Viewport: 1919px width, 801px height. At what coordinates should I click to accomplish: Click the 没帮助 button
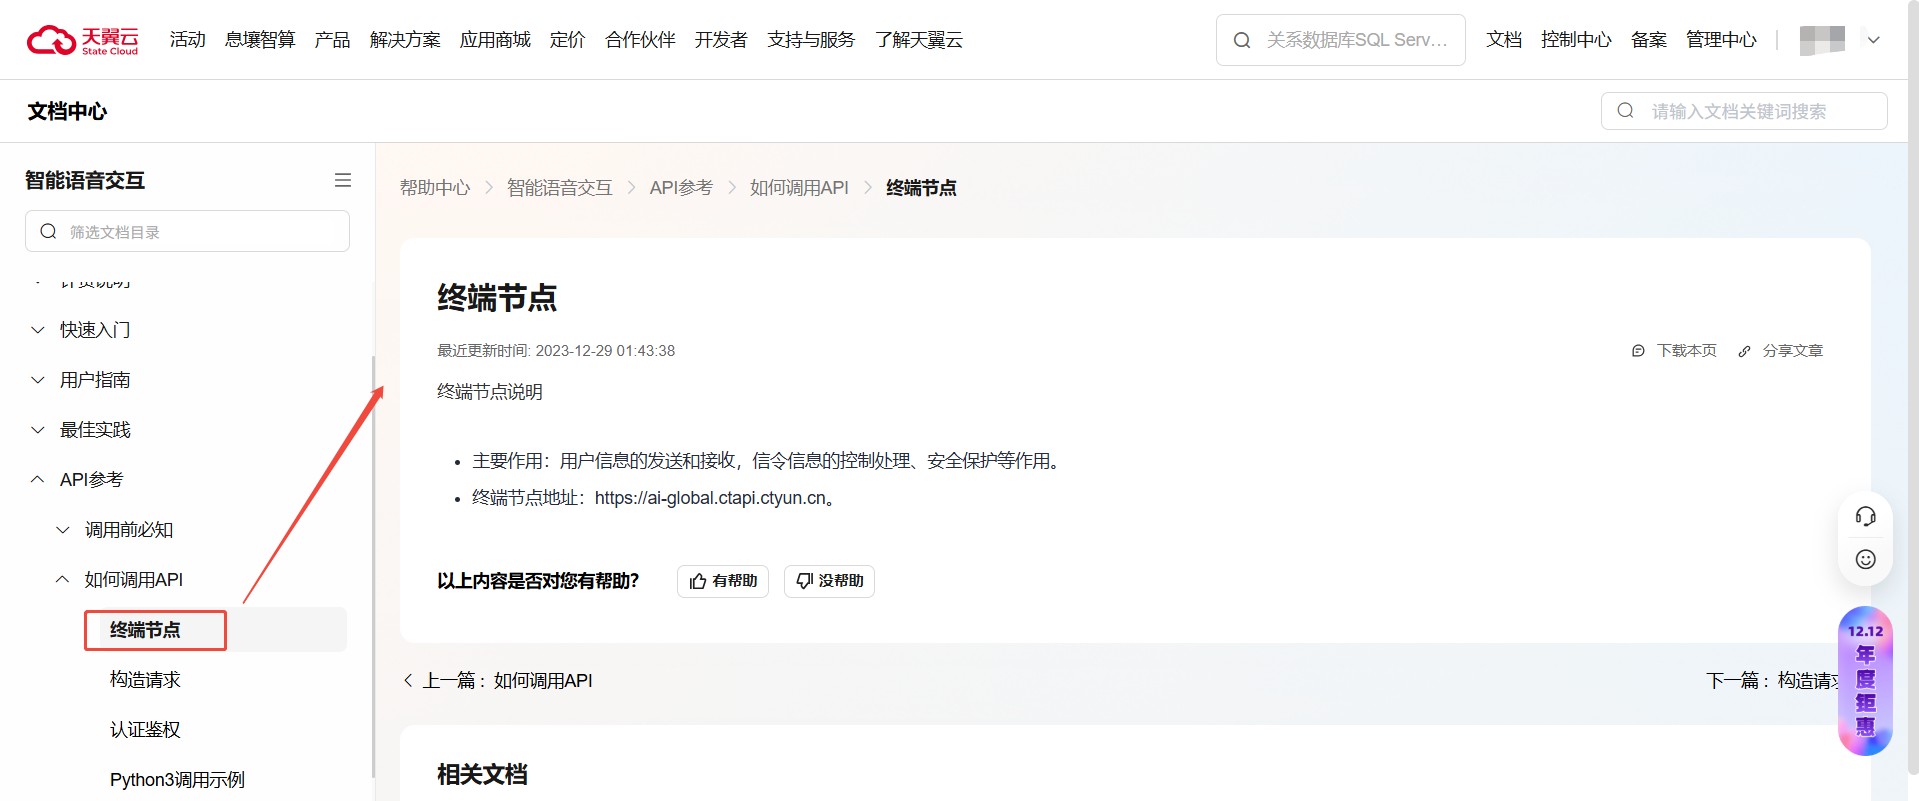(829, 581)
